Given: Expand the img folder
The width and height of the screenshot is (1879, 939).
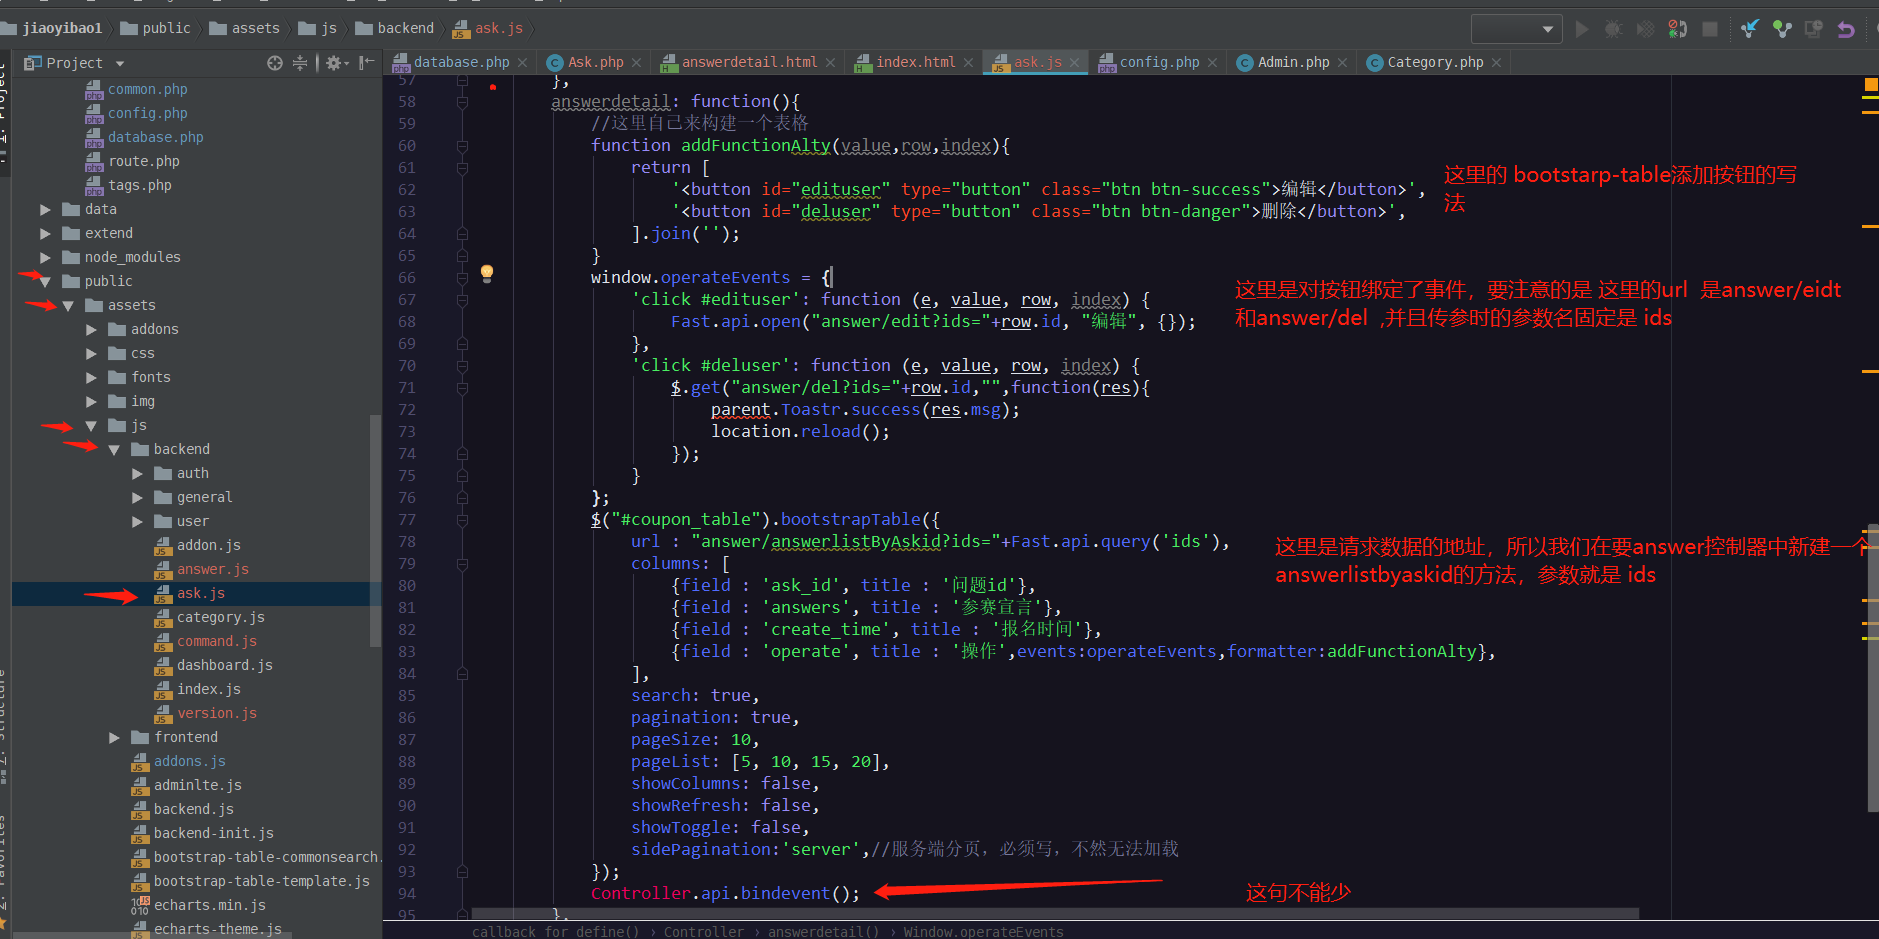Looking at the screenshot, I should pos(91,402).
